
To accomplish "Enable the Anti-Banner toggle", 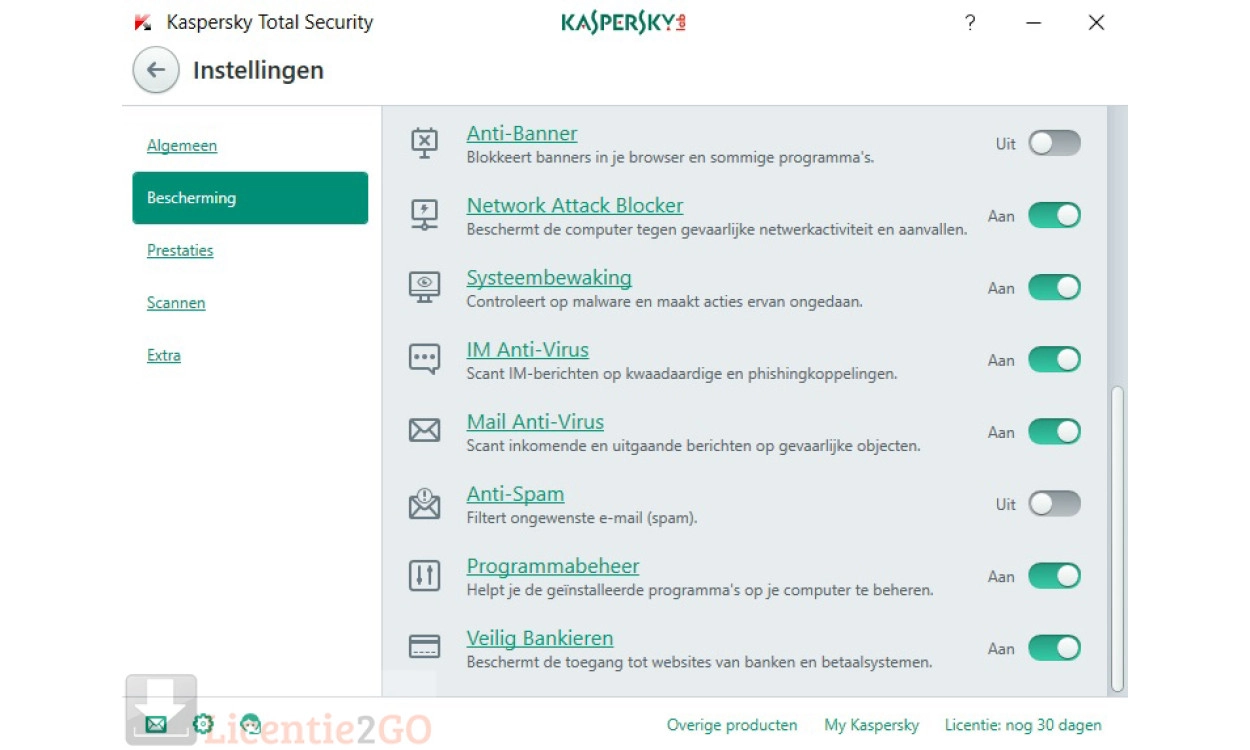I will [x=1054, y=143].
